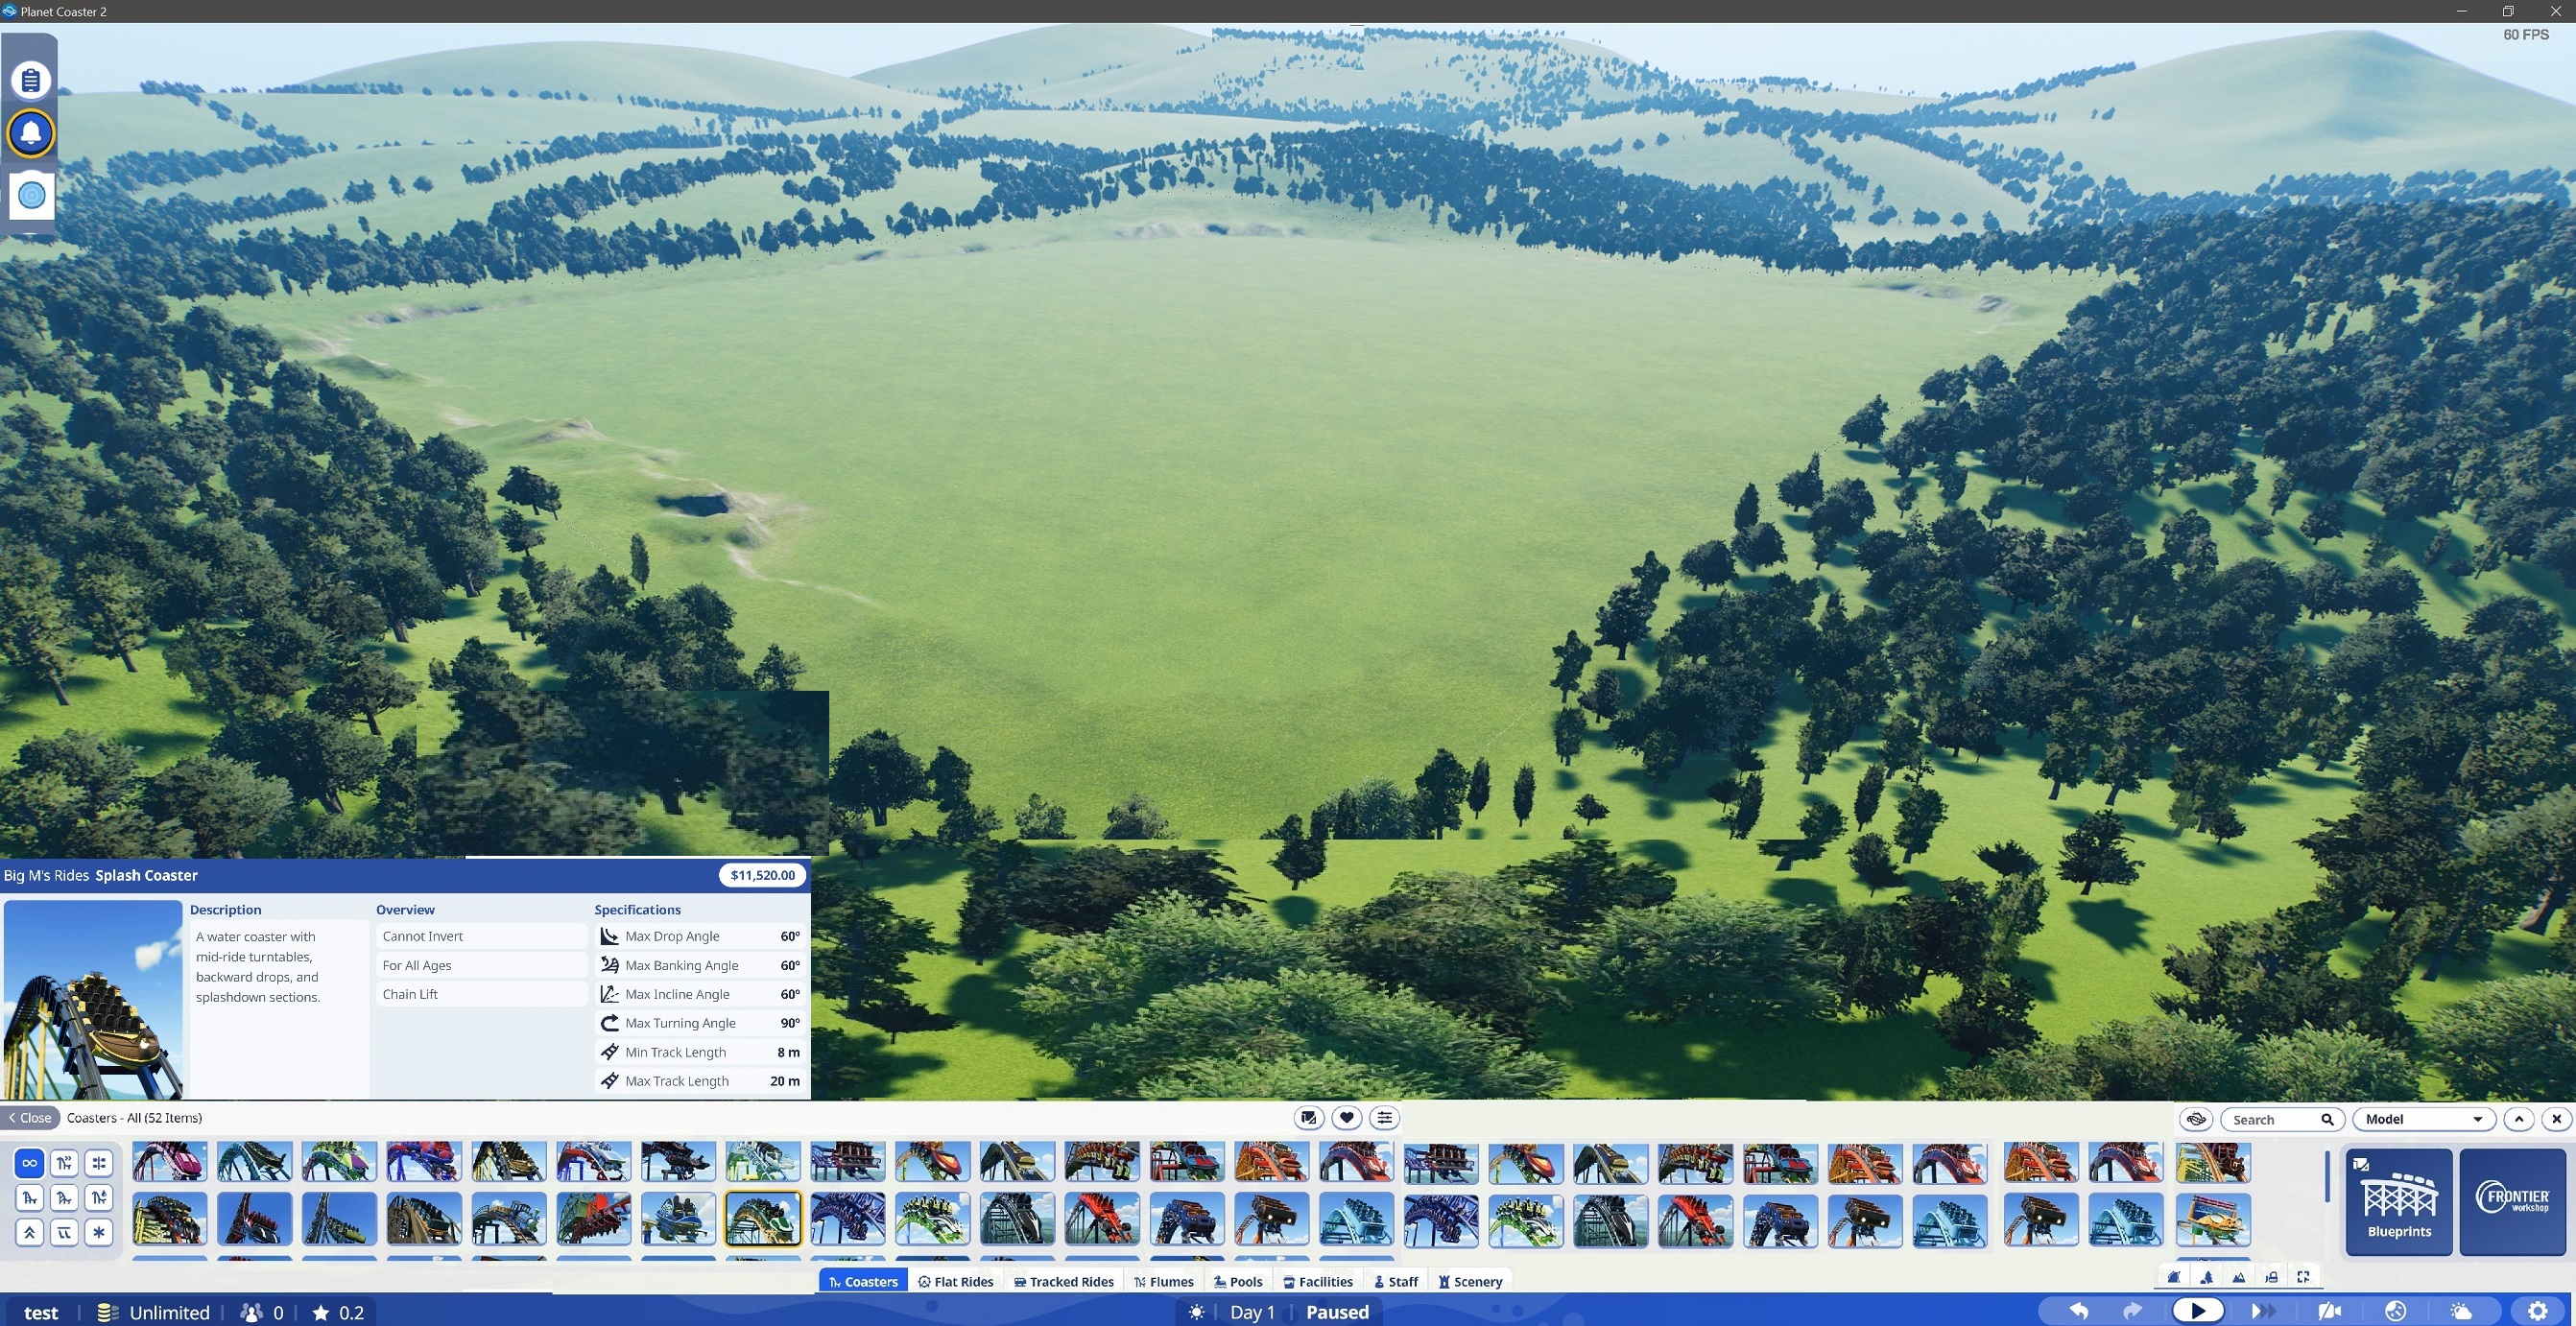
Task: Toggle blueprint-only view icon beside the heart
Action: click(x=1309, y=1118)
